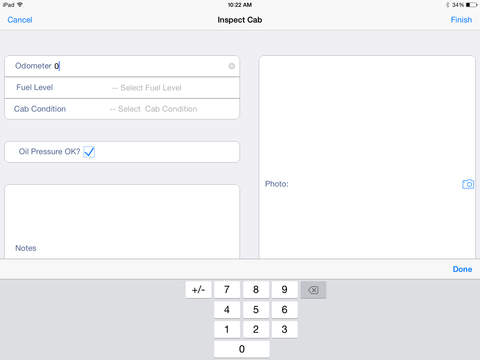The image size is (480, 360).
Task: Tap the Oil Pressure OK? label
Action: [x=49, y=152]
